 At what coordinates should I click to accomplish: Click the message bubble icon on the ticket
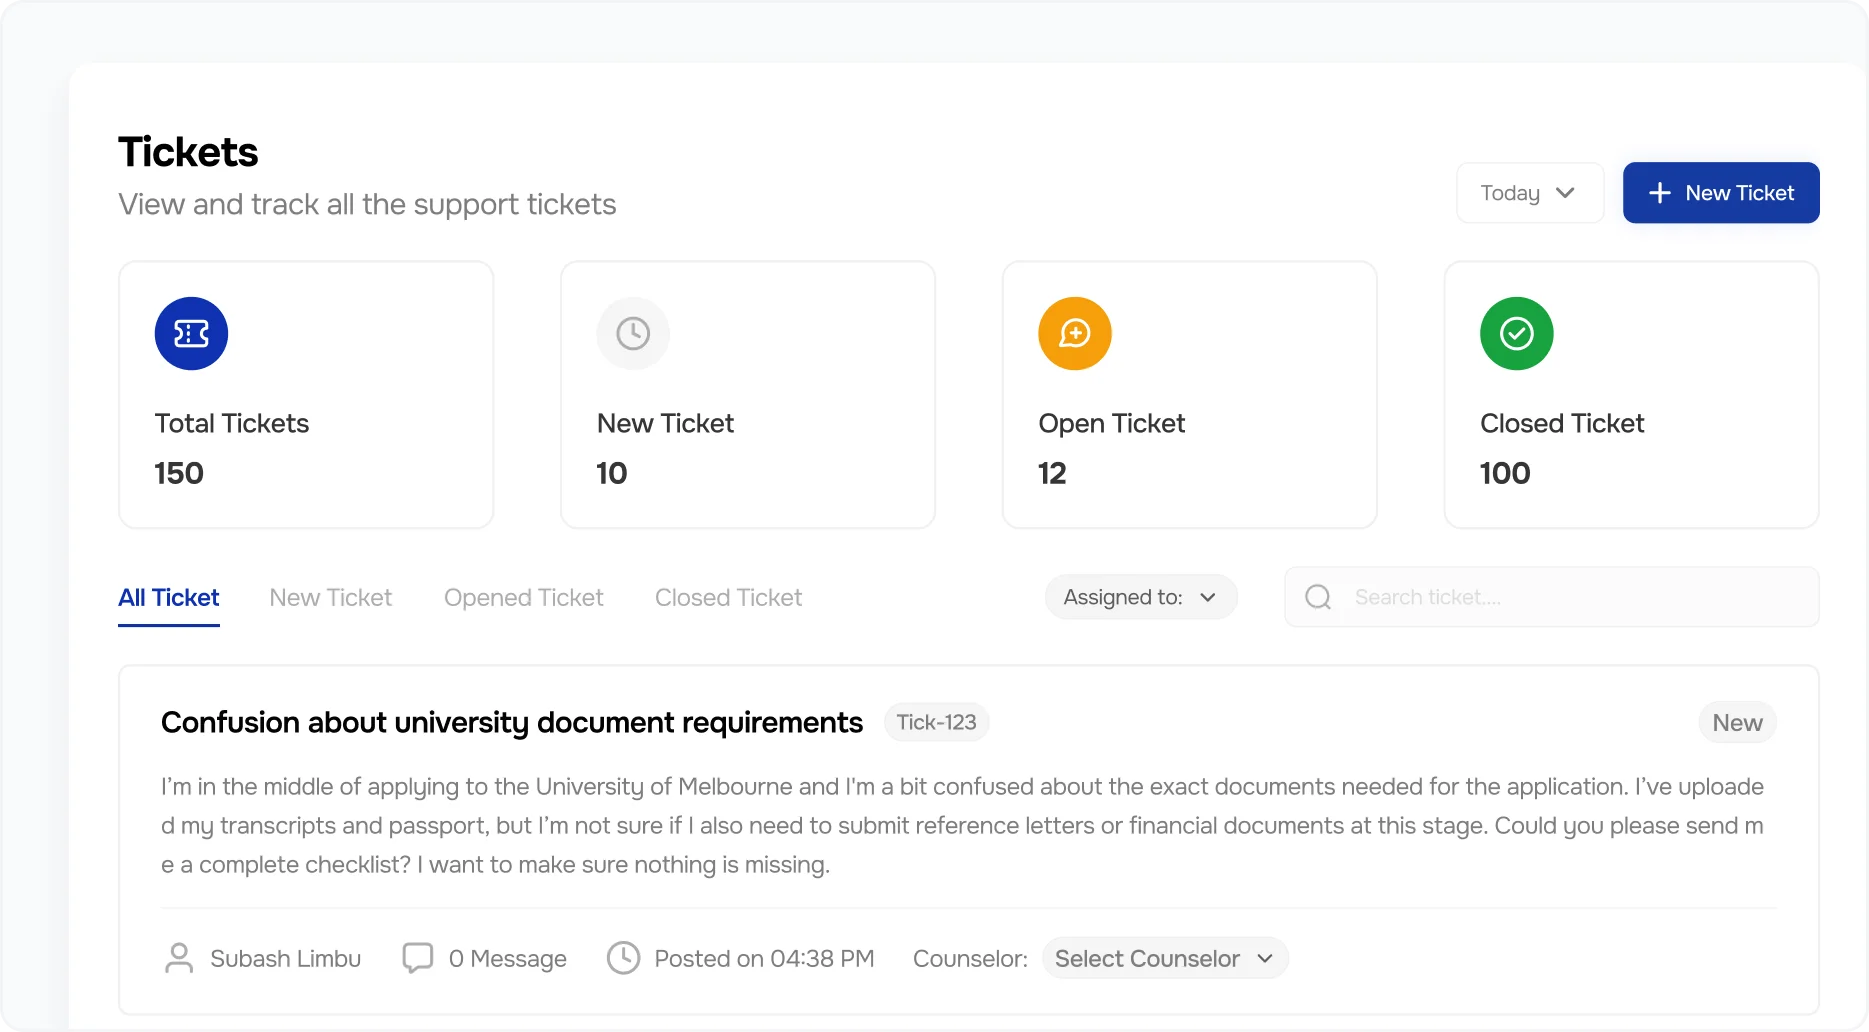(419, 957)
